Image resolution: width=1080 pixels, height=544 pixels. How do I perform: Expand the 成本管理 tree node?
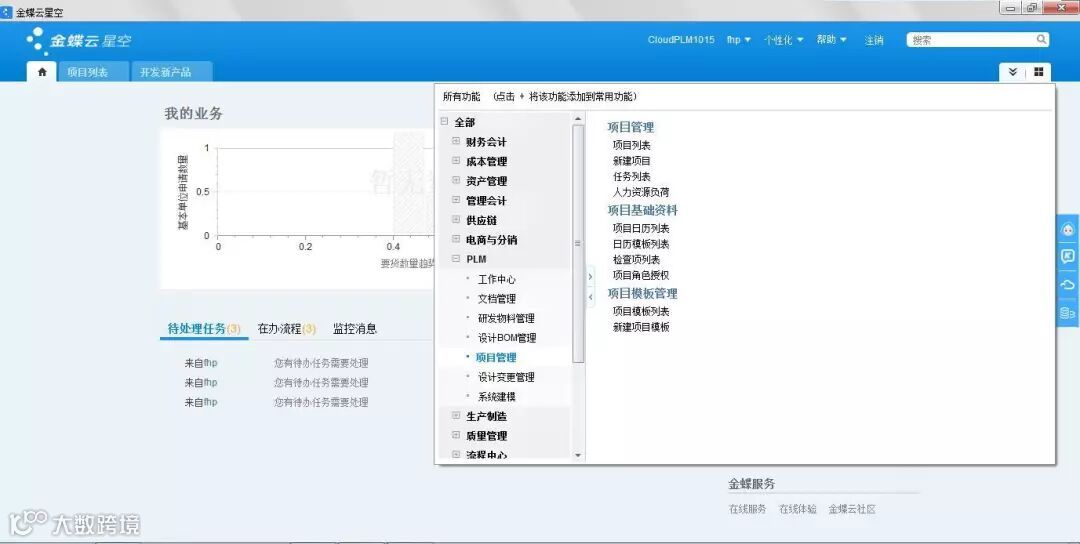pos(455,160)
